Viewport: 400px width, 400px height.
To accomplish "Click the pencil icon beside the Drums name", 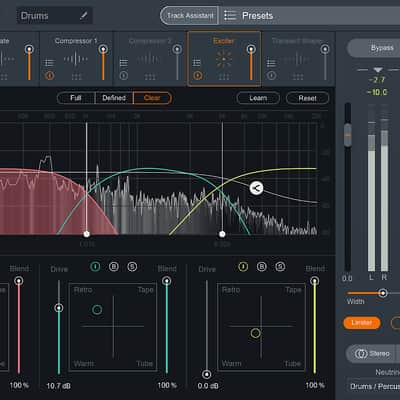I will tap(84, 16).
